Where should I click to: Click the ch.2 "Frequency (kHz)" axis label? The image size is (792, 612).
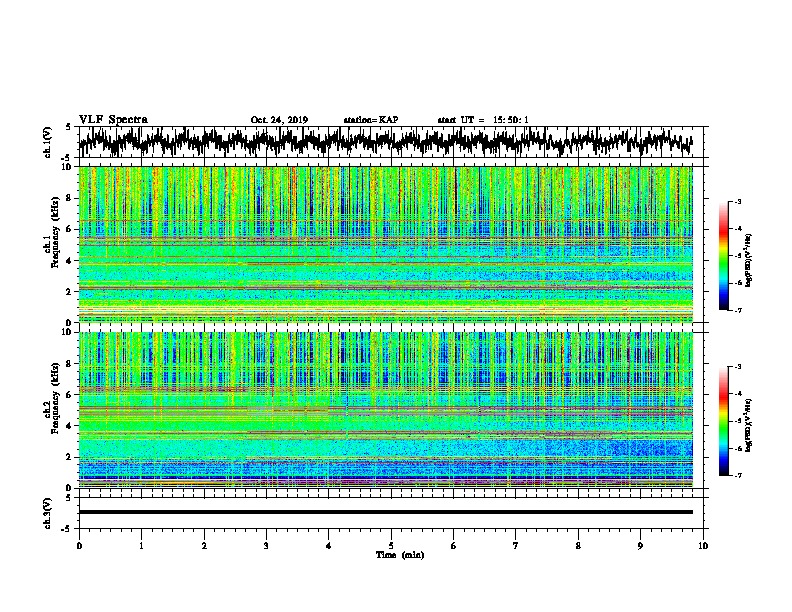pos(55,398)
